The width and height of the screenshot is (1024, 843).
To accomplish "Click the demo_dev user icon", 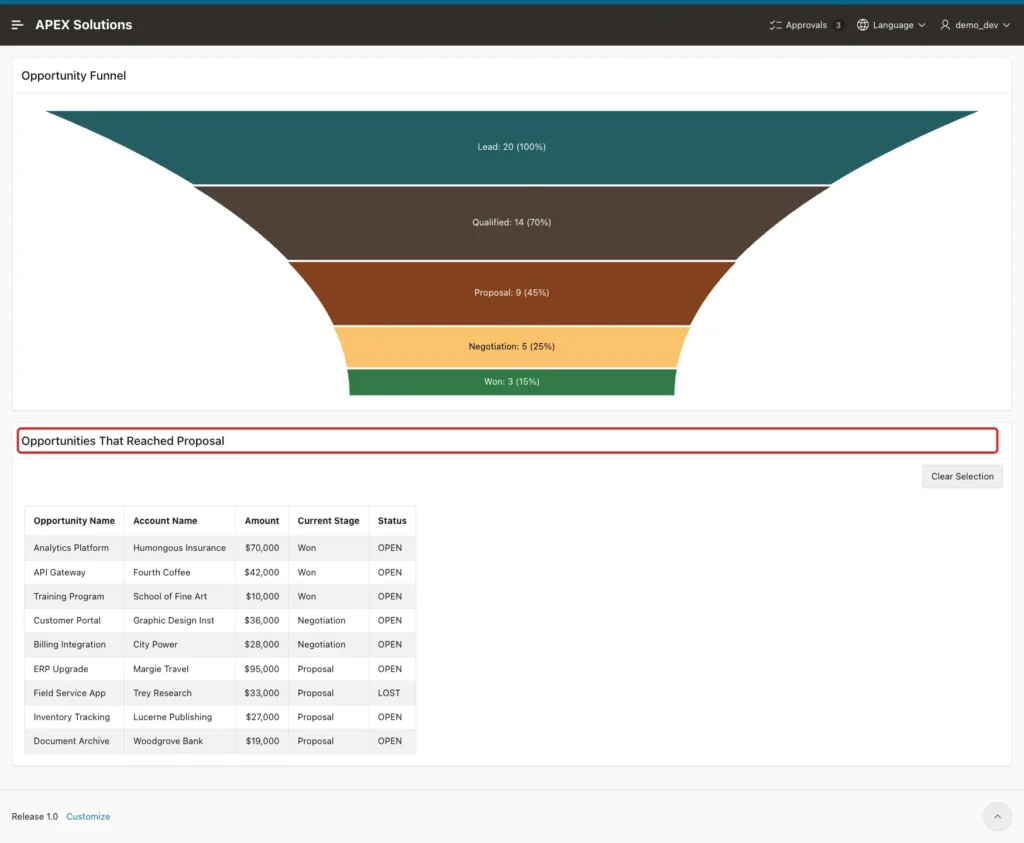I will tap(945, 25).
